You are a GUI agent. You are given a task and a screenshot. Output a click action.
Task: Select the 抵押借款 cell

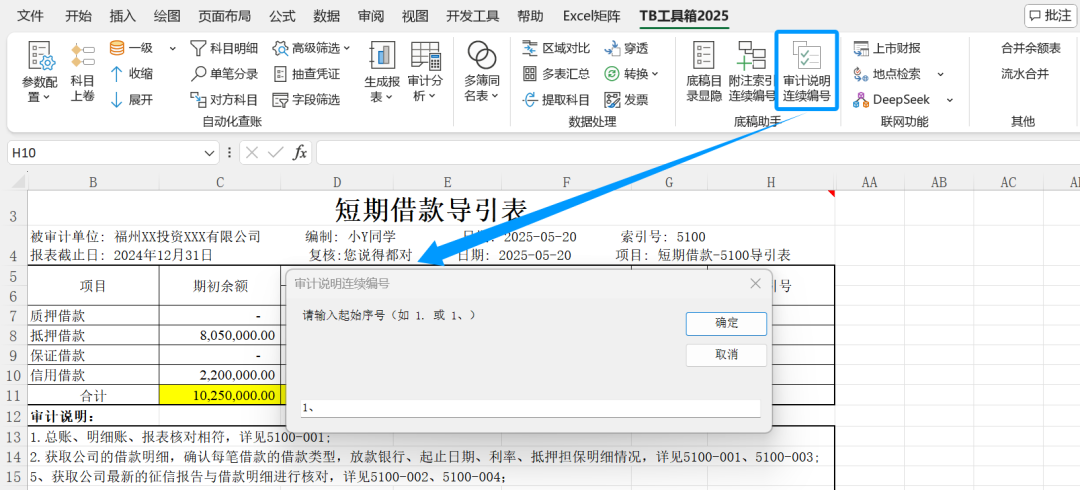[94, 336]
